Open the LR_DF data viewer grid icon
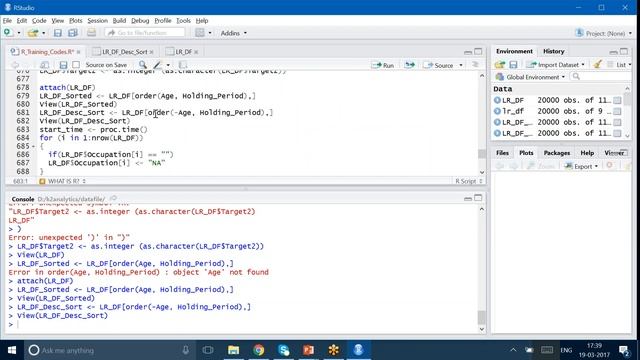Screen dimensions: 640x360 pyautogui.click(x=617, y=100)
